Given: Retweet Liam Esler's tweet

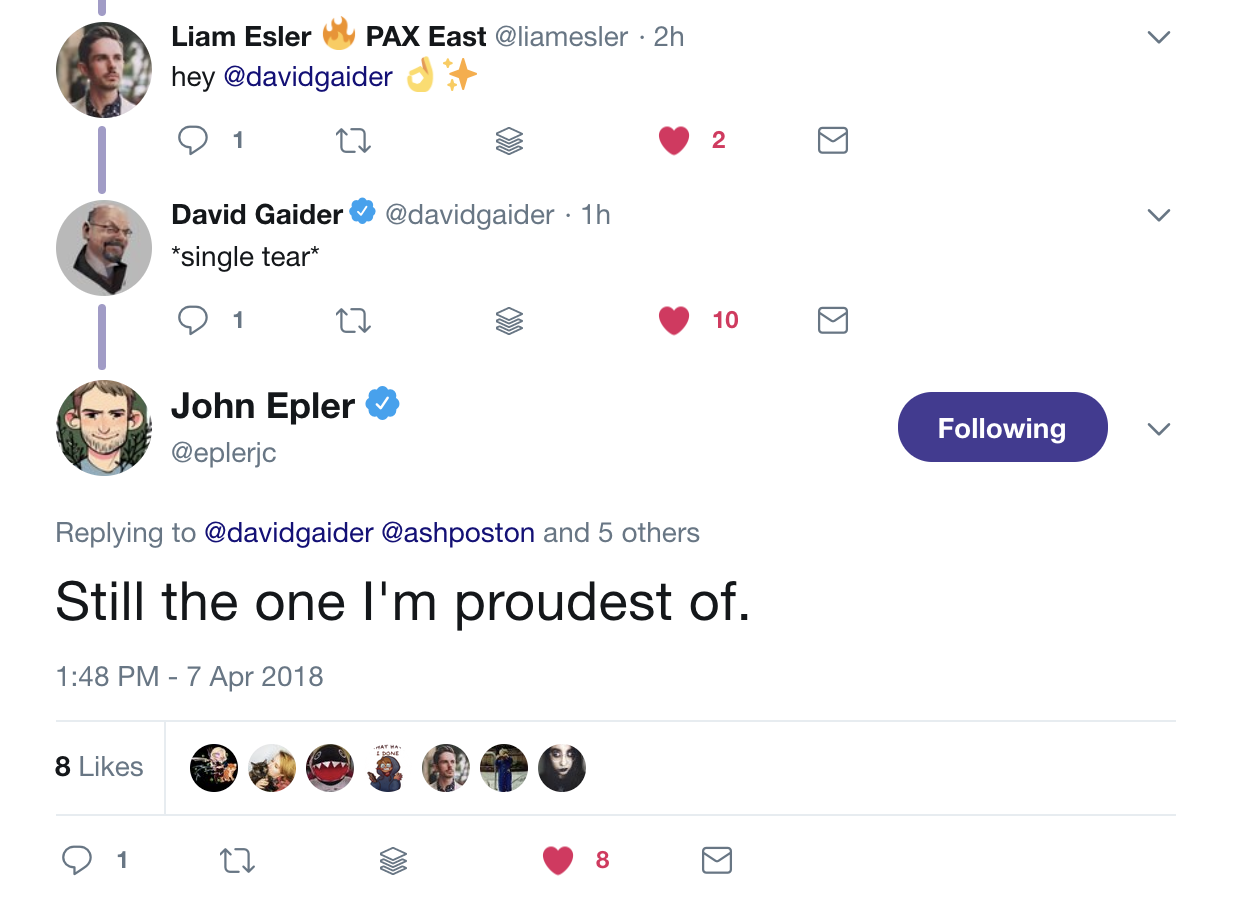Looking at the screenshot, I should click(353, 141).
